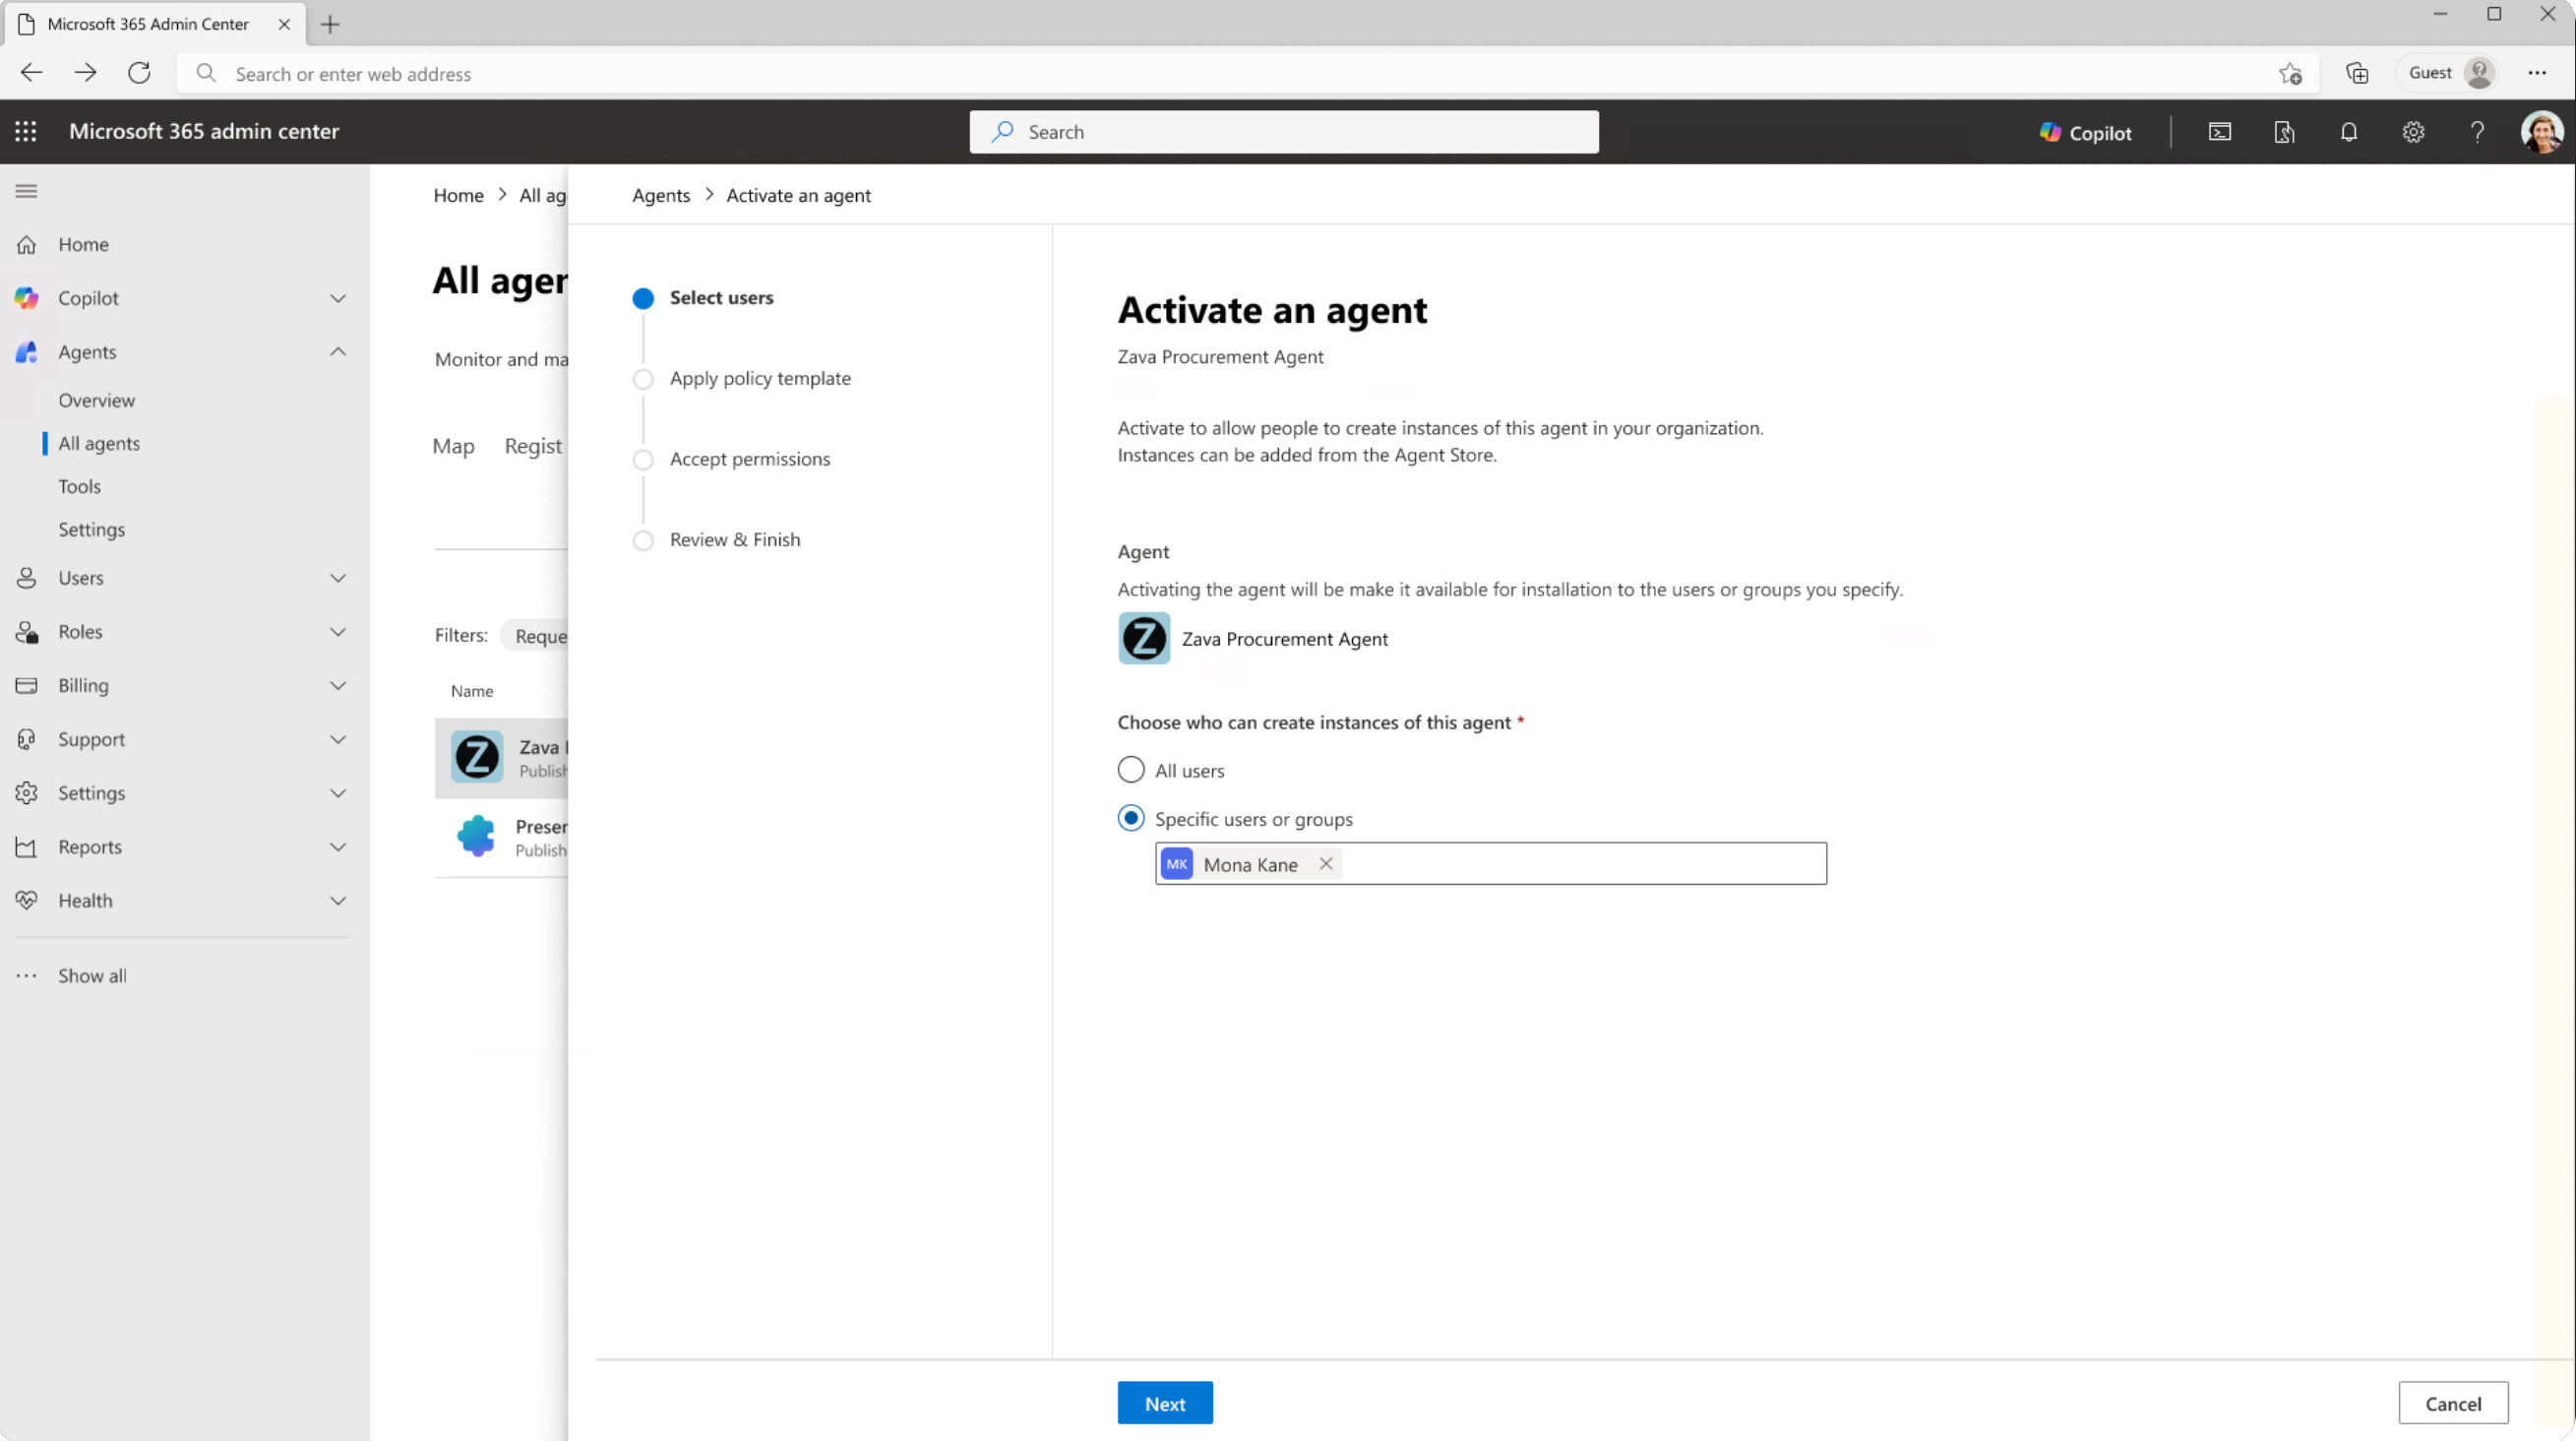Select Specific users or groups radio button
Screen dimensions: 2576x1441
coord(1131,819)
